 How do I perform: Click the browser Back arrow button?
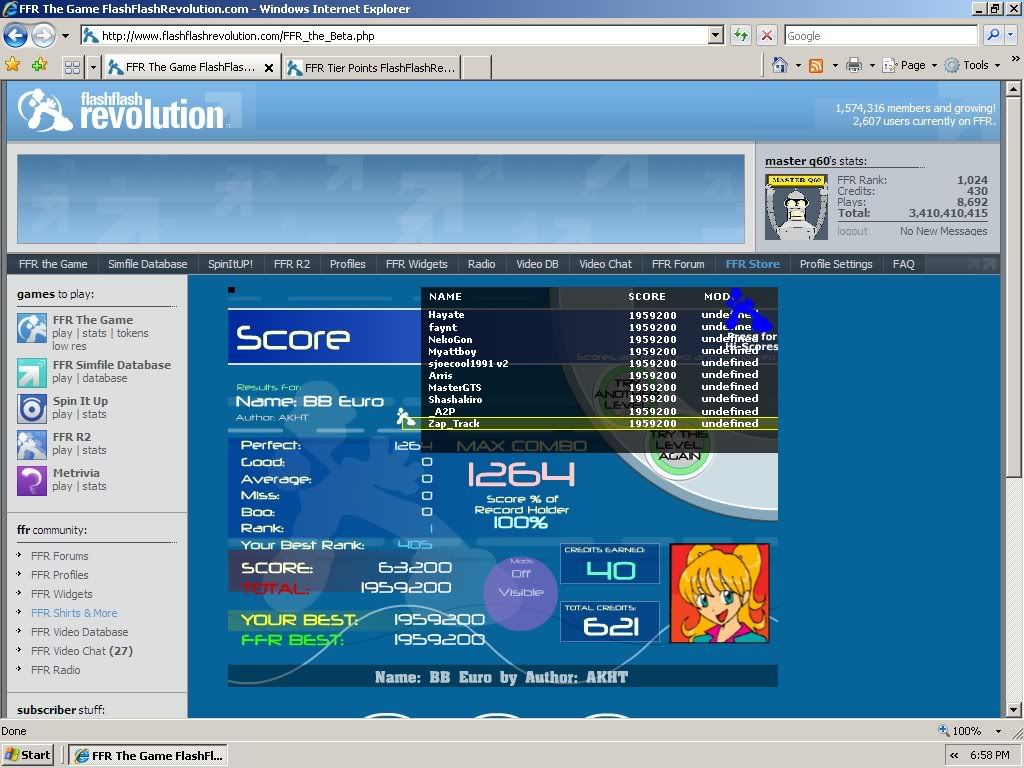click(x=15, y=36)
